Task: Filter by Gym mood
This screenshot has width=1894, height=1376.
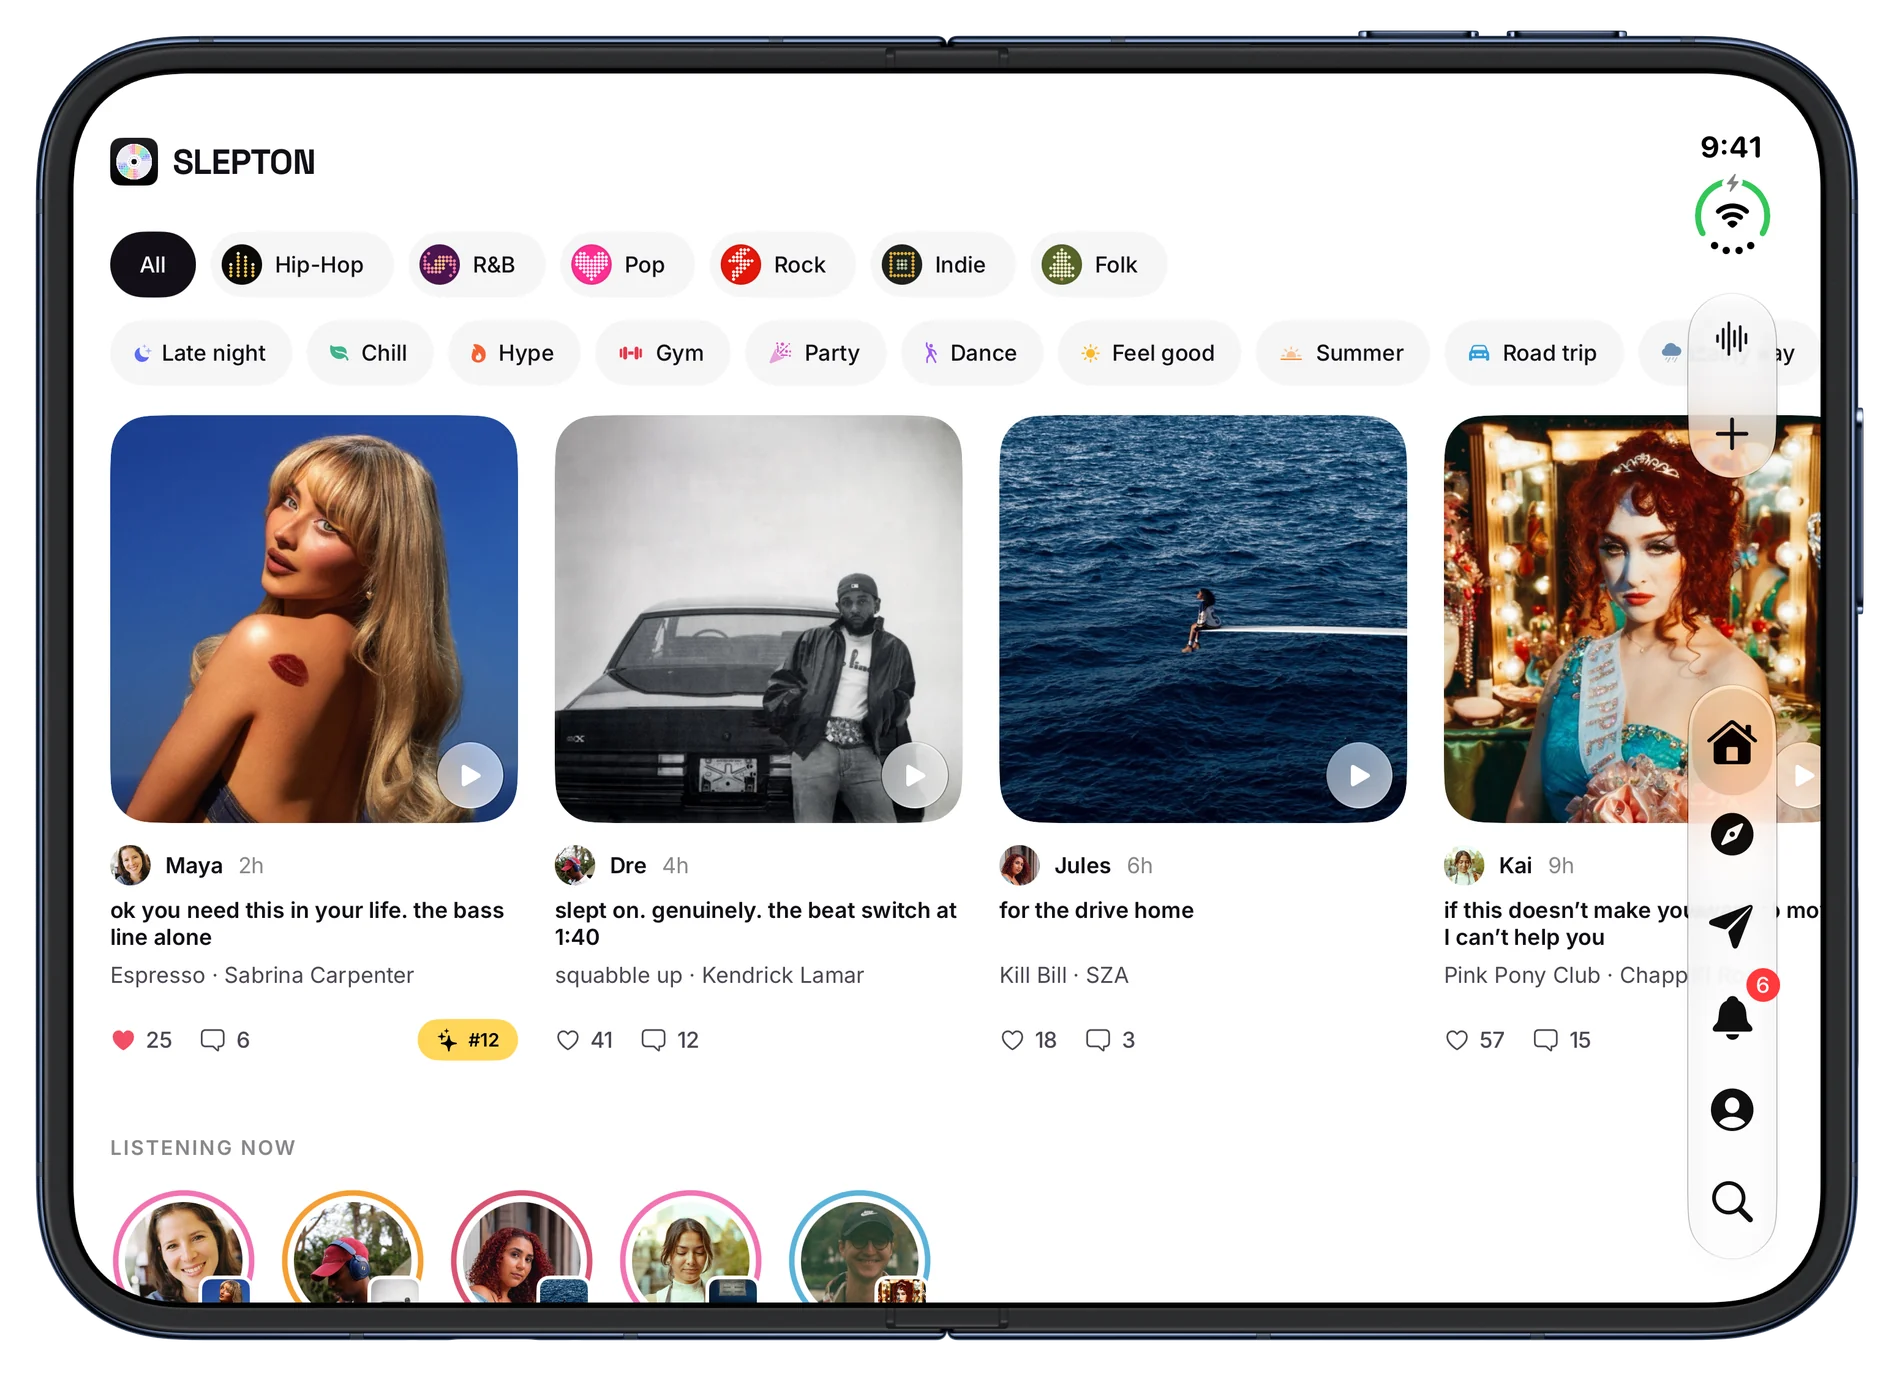Action: tap(663, 353)
